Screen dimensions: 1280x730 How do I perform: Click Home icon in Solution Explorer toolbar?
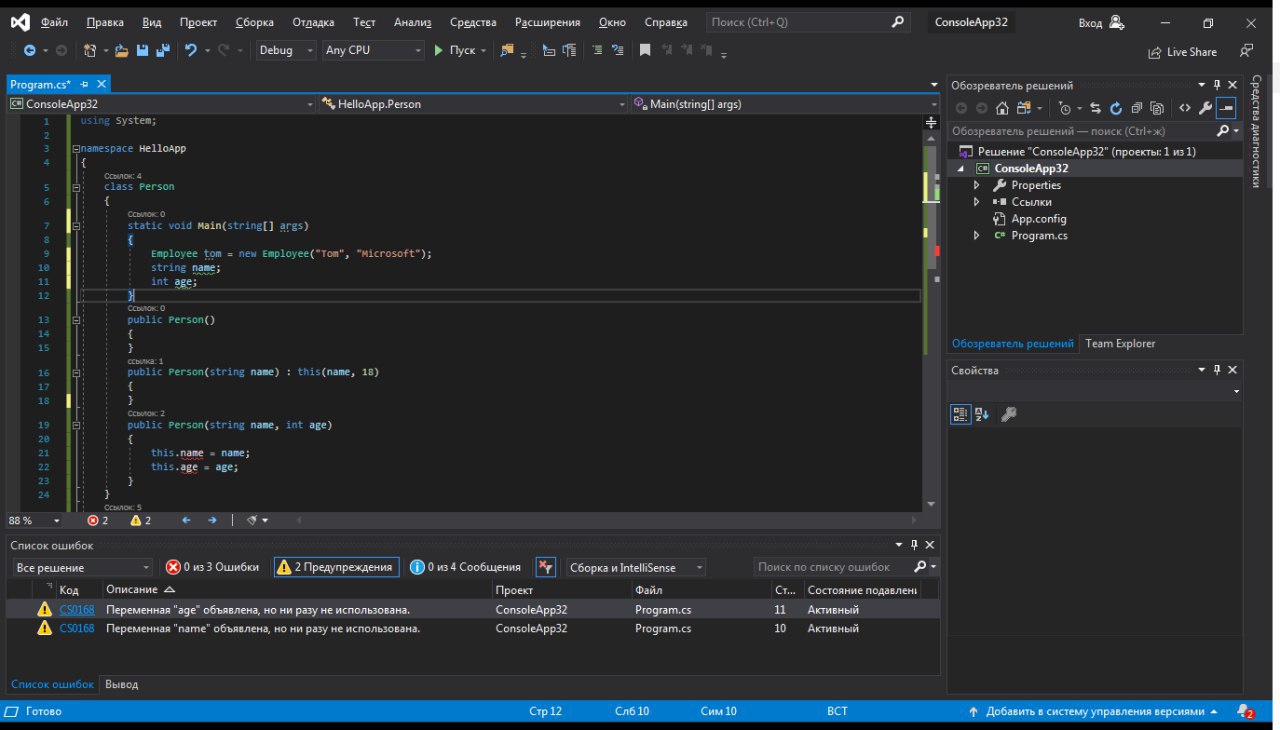point(1002,108)
